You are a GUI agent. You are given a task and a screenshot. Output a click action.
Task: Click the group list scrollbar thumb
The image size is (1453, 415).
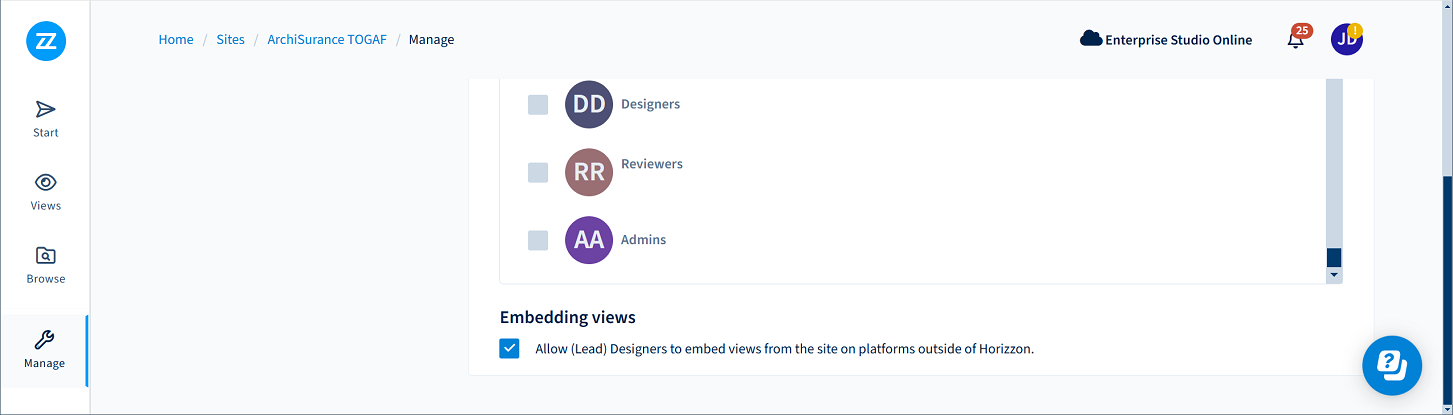pyautogui.click(x=1334, y=257)
